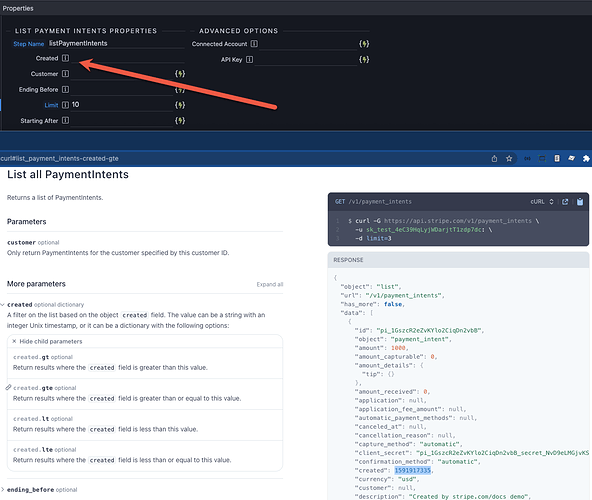Screen dimensions: 592x500
Task: Click the List all PaymentIntents heading
Action: click(68, 174)
